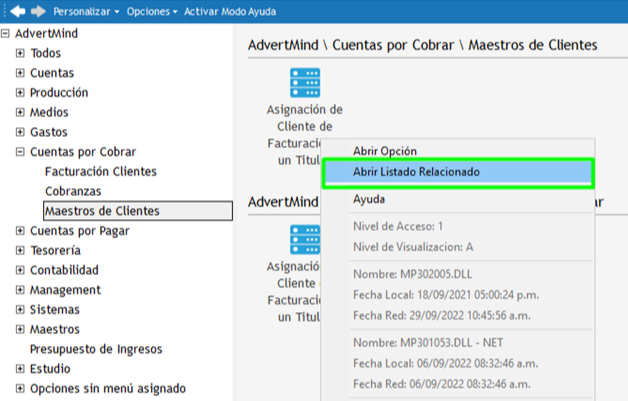Select the Management label in tree
The height and width of the screenshot is (401, 628).
tap(65, 290)
